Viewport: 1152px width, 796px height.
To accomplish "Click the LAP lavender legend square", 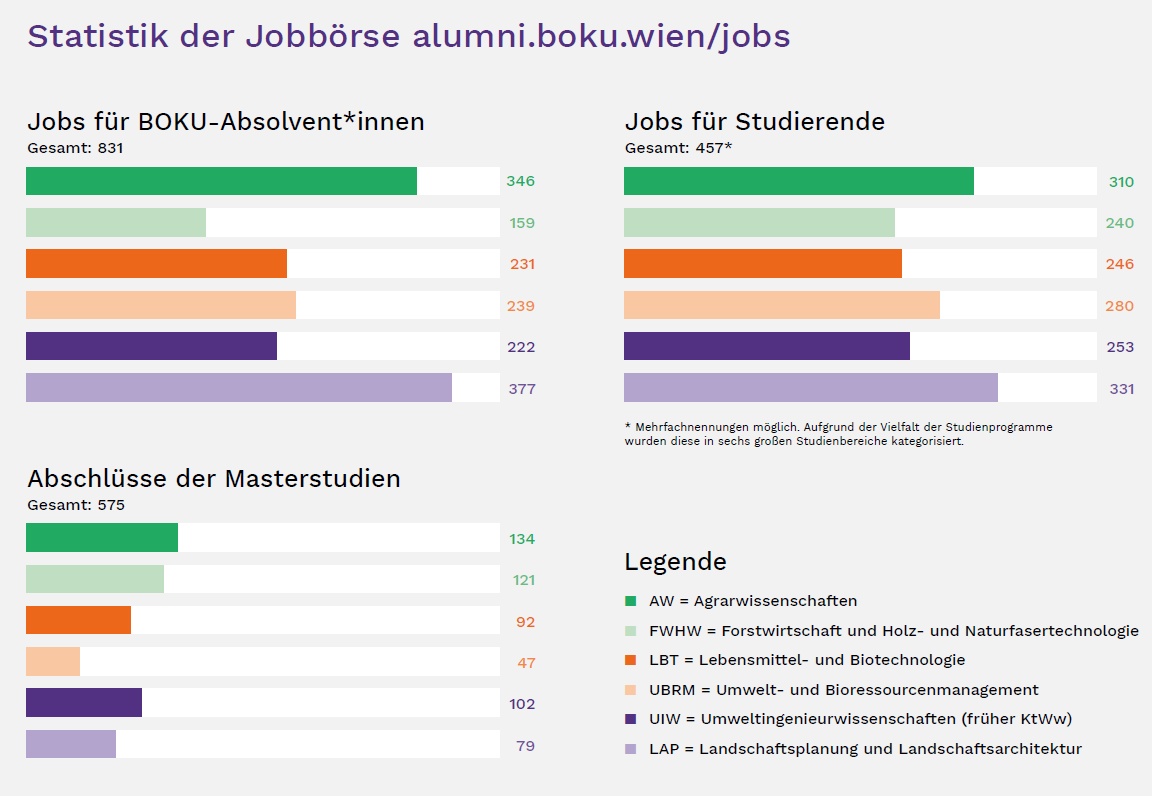I will 630,749.
